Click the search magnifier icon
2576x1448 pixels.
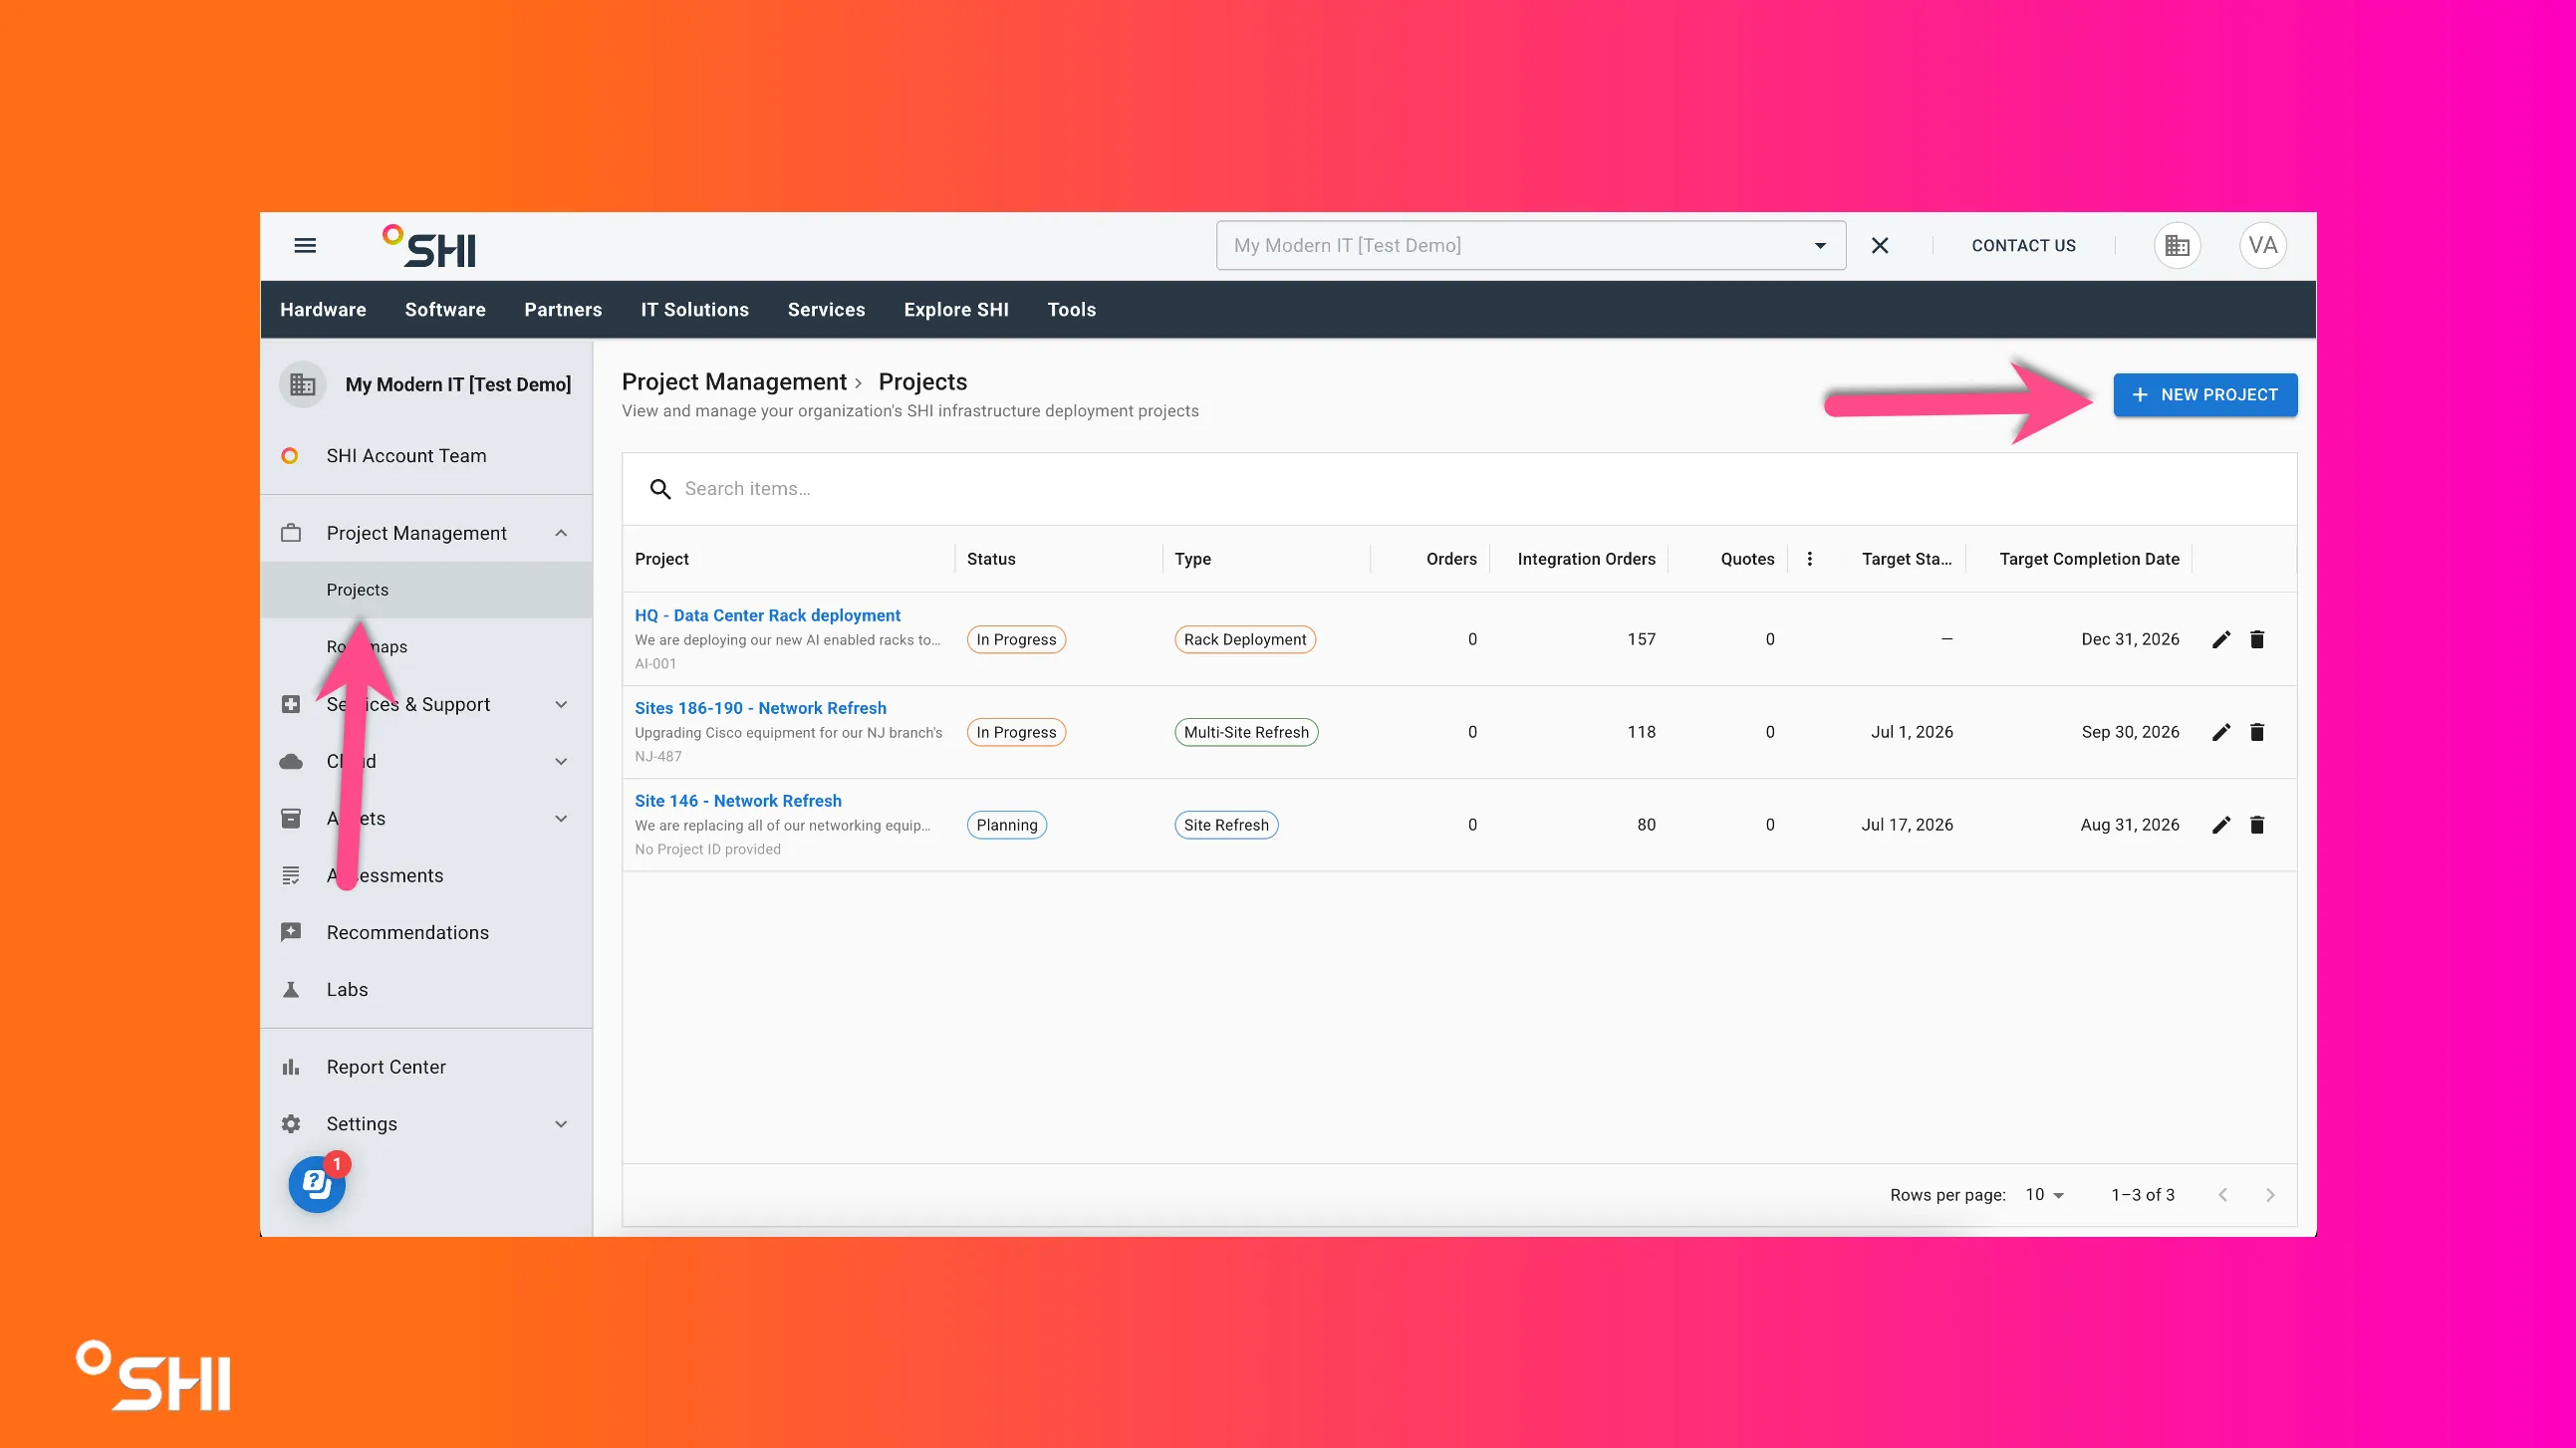click(x=660, y=489)
